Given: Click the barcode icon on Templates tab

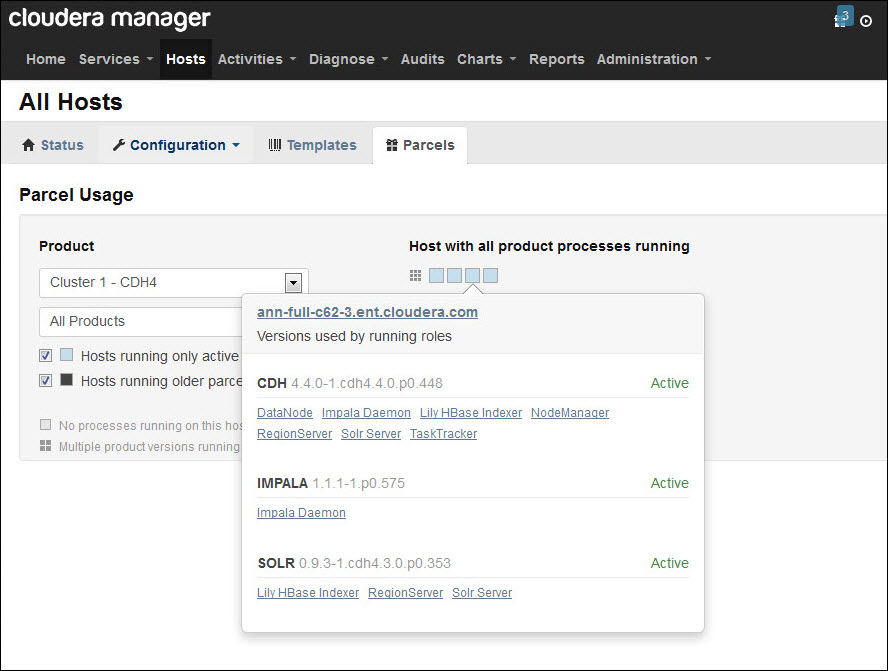Looking at the screenshot, I should [275, 145].
